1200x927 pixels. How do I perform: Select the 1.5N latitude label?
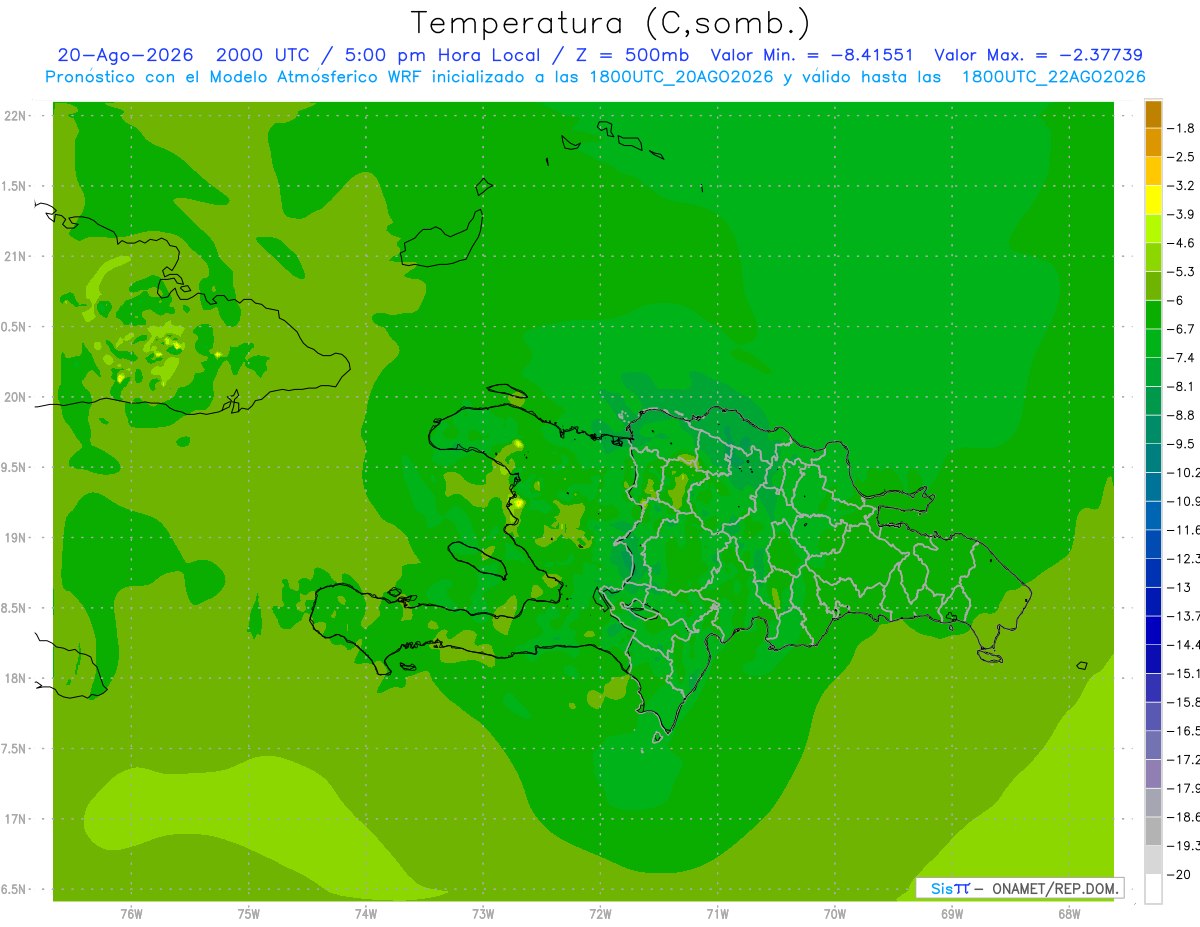click(13, 186)
